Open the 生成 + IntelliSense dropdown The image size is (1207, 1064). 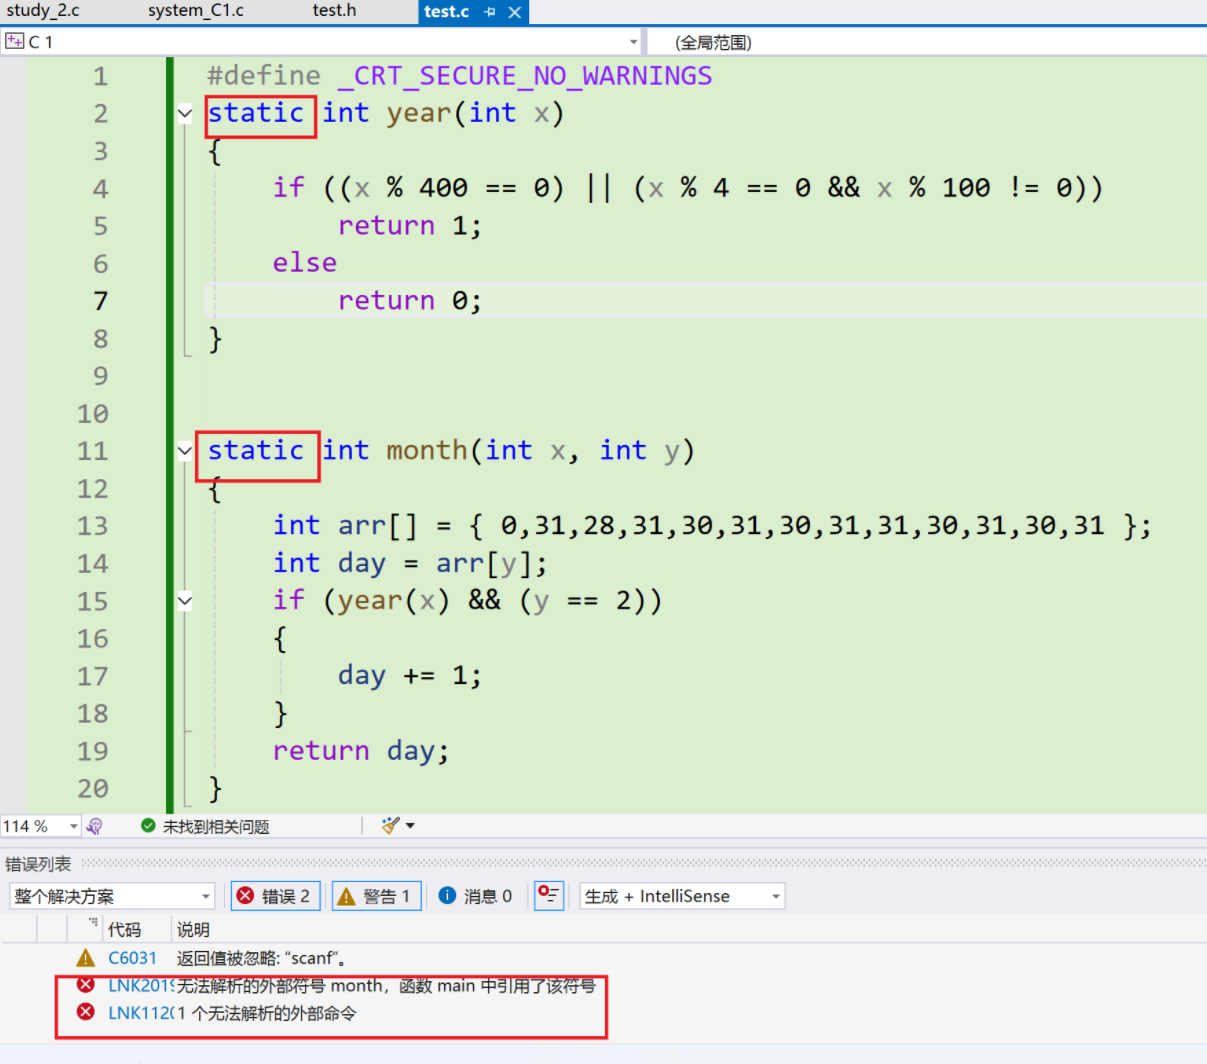tap(683, 896)
